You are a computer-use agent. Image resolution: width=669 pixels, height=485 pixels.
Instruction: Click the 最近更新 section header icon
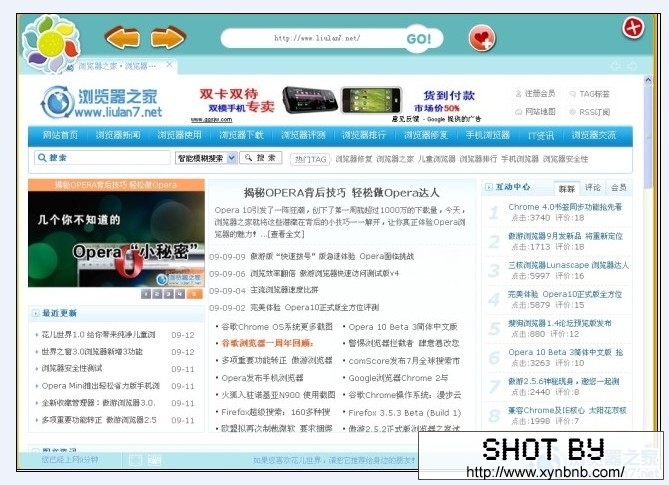pyautogui.click(x=35, y=314)
